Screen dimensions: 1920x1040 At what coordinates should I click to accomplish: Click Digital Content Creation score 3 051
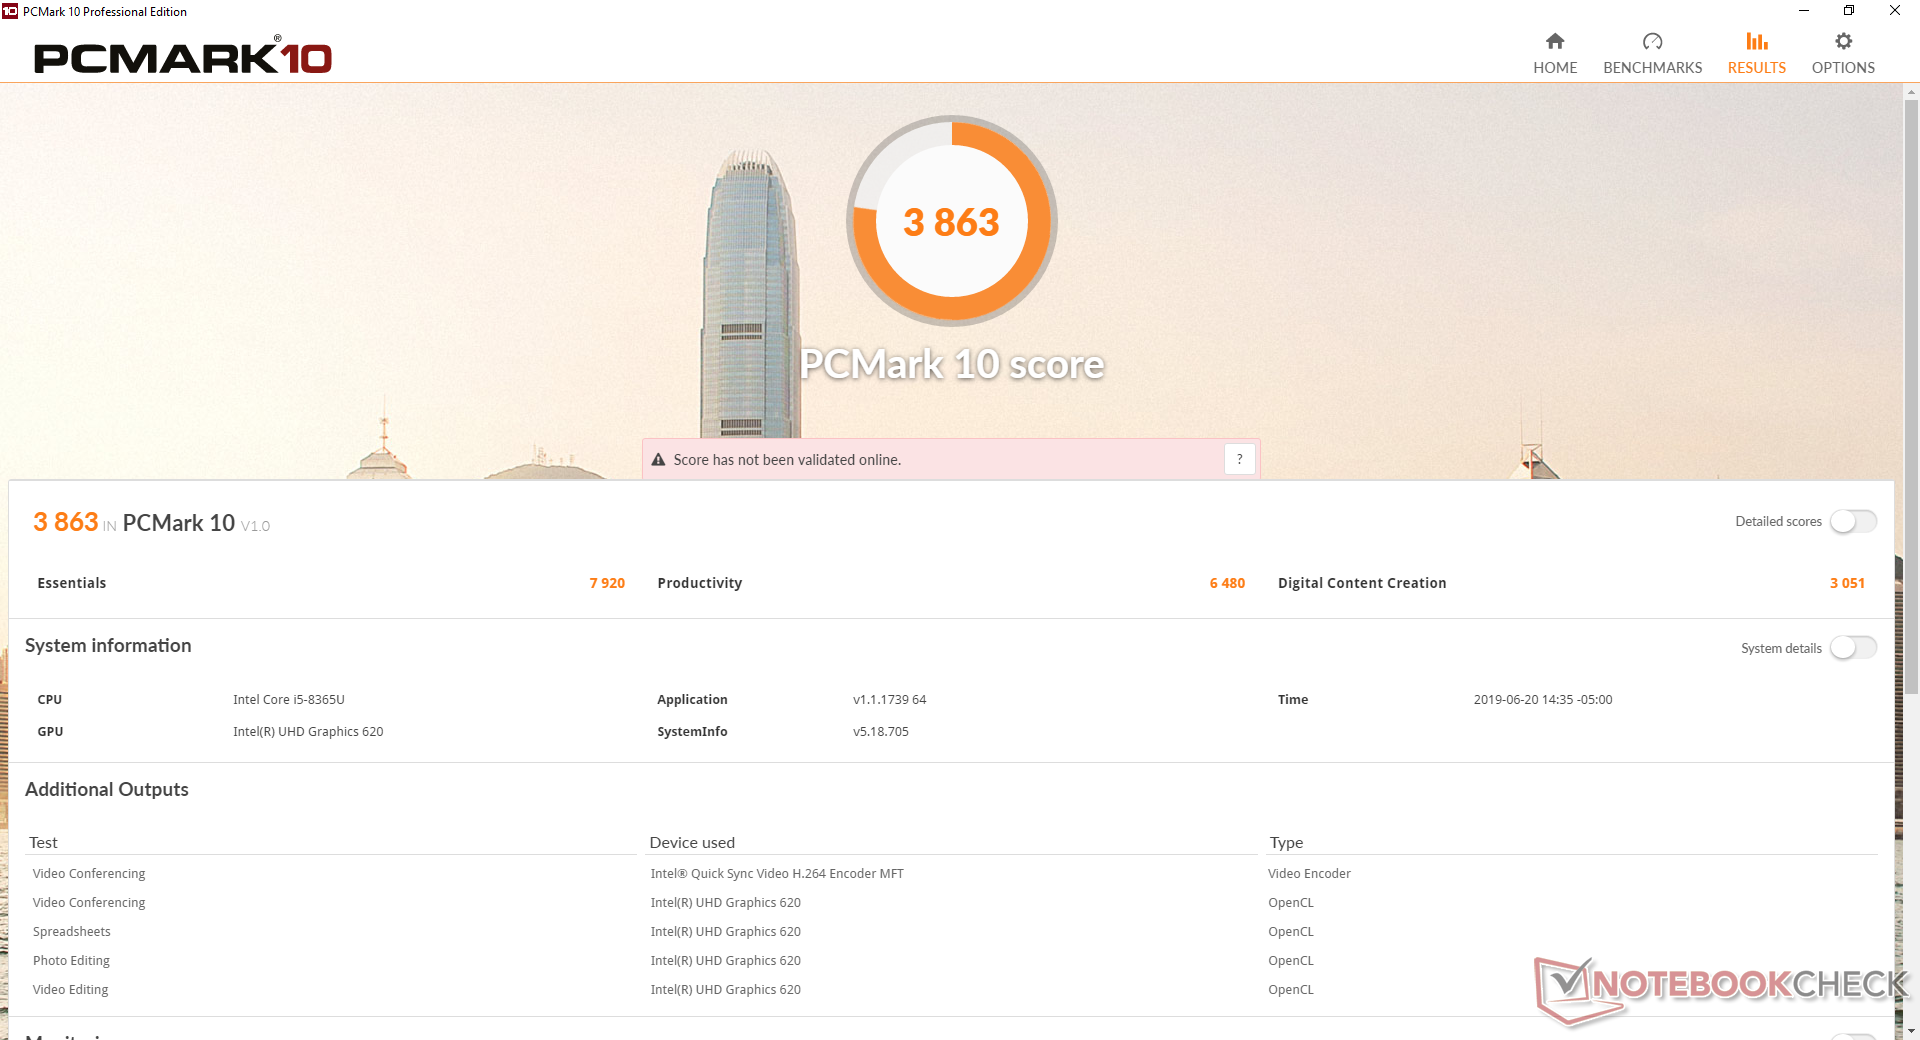pos(1847,583)
